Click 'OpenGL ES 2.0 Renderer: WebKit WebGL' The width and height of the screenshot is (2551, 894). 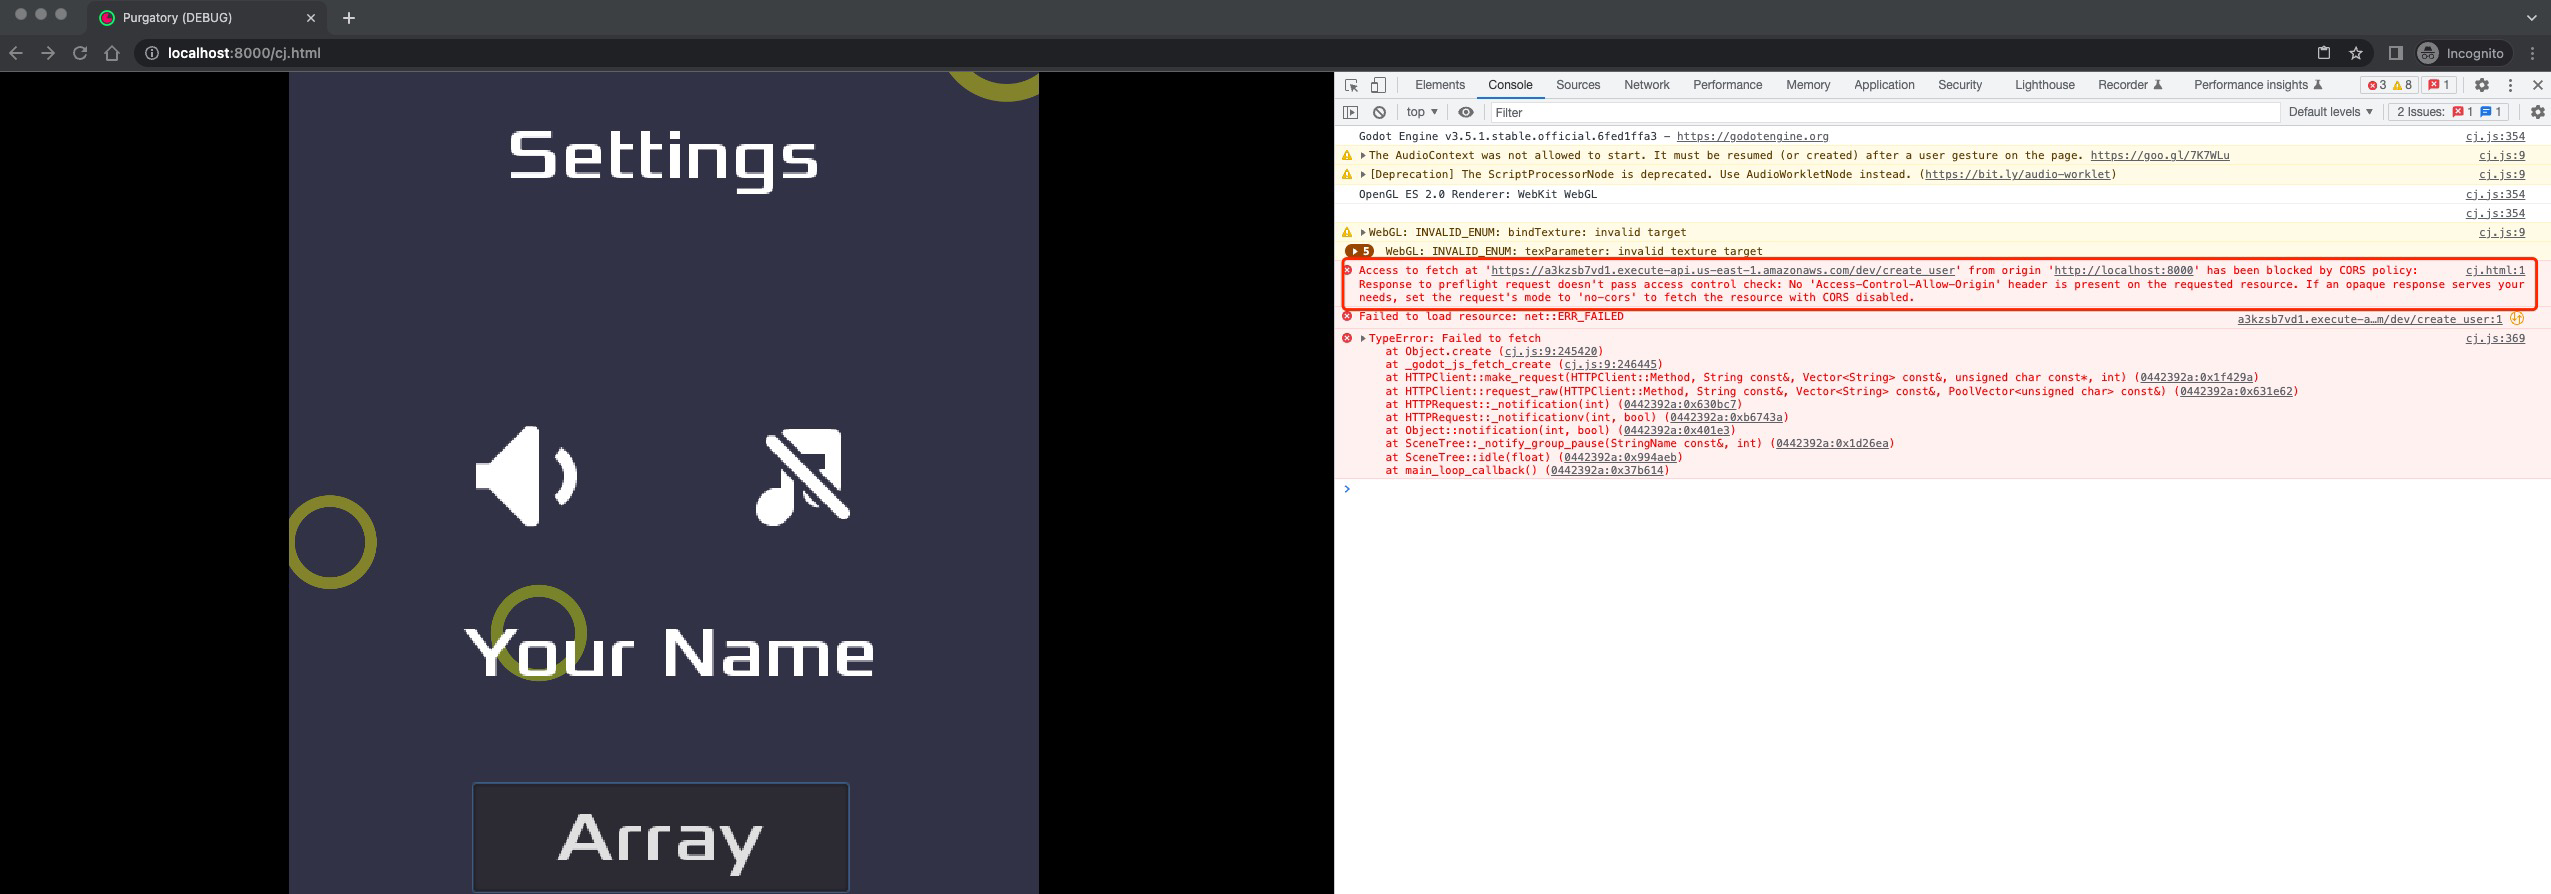coord(1477,195)
